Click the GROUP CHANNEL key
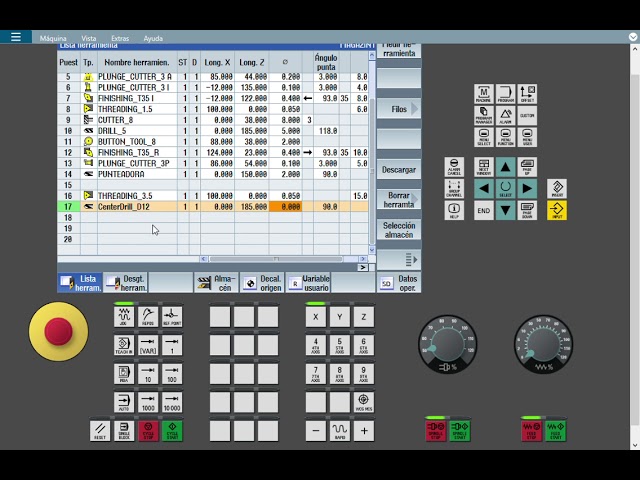The height and width of the screenshot is (480, 640). [x=454, y=189]
